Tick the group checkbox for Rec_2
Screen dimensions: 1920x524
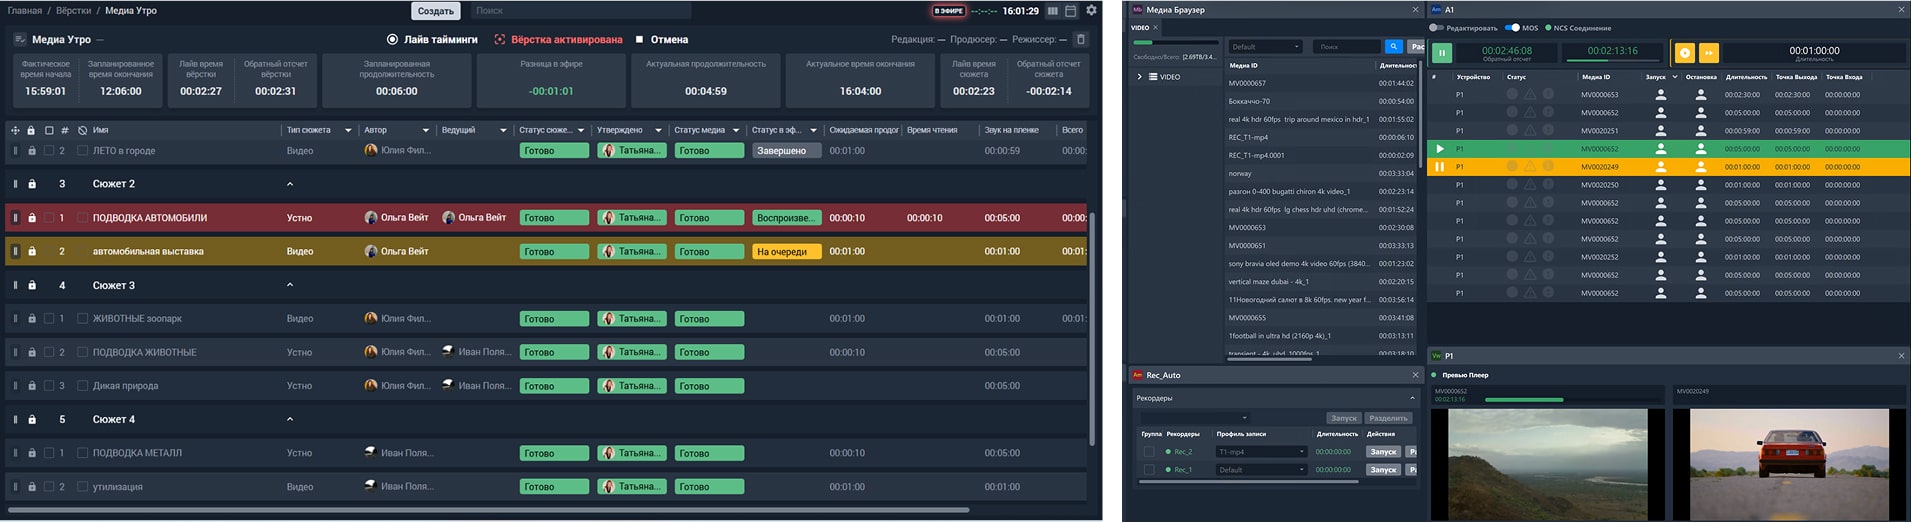coord(1149,452)
